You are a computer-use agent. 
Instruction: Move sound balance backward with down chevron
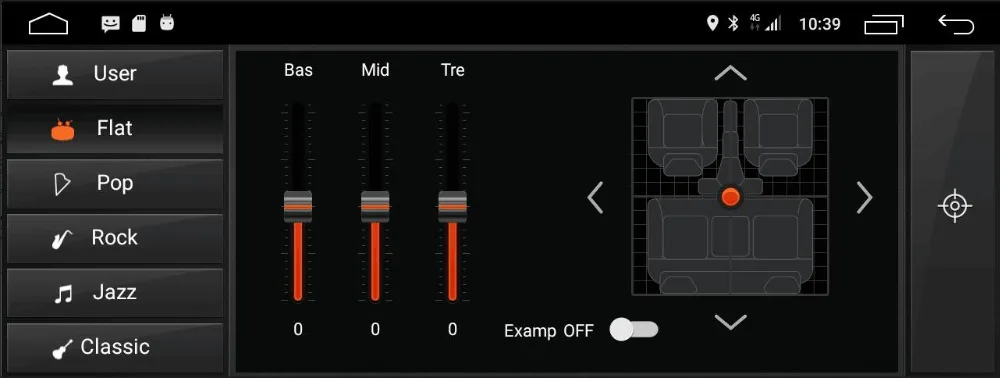coord(730,322)
